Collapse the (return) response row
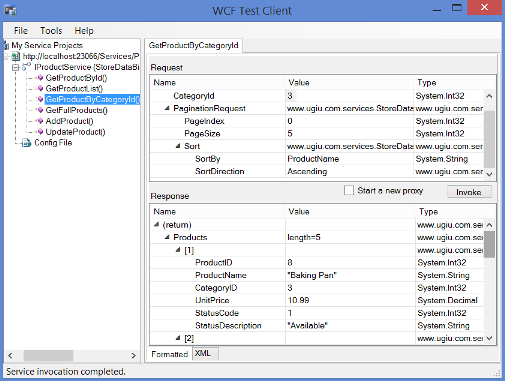This screenshot has width=505, height=381. (157, 225)
